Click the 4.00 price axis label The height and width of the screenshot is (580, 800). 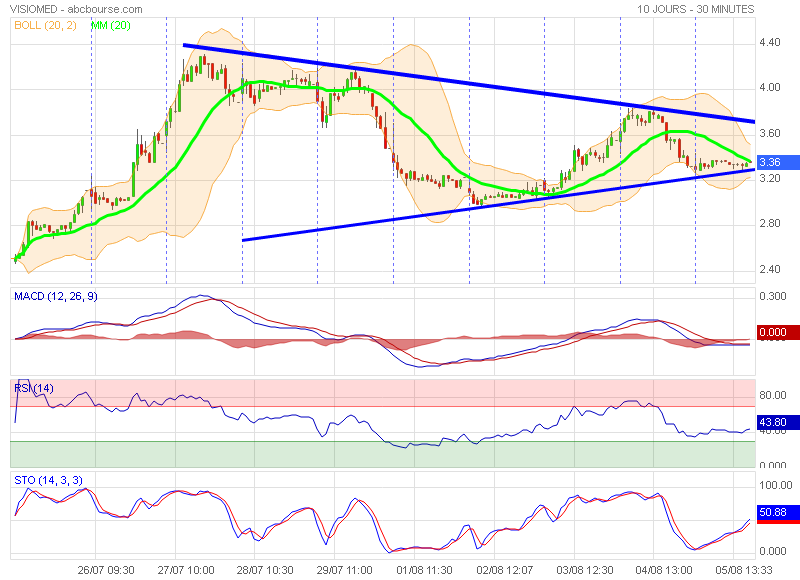(x=770, y=88)
